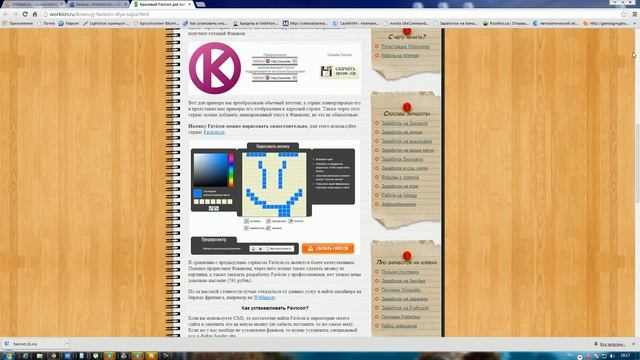
Task: Bookmark this page with the star icon
Action: click(624, 14)
